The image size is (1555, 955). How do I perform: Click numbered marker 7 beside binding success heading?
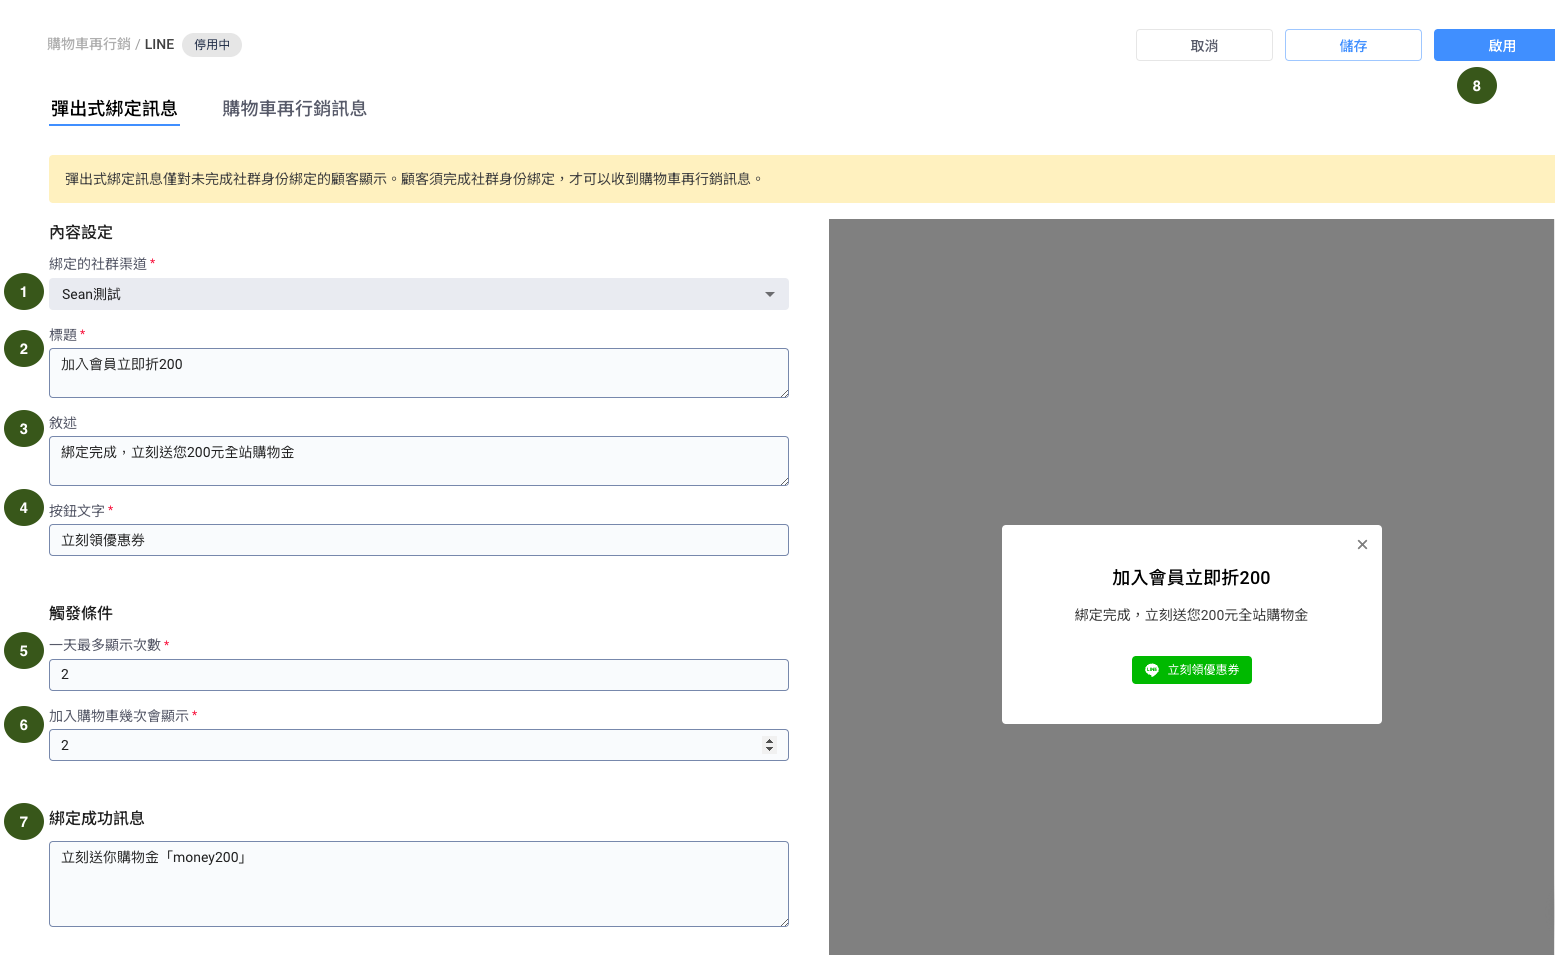coord(24,822)
